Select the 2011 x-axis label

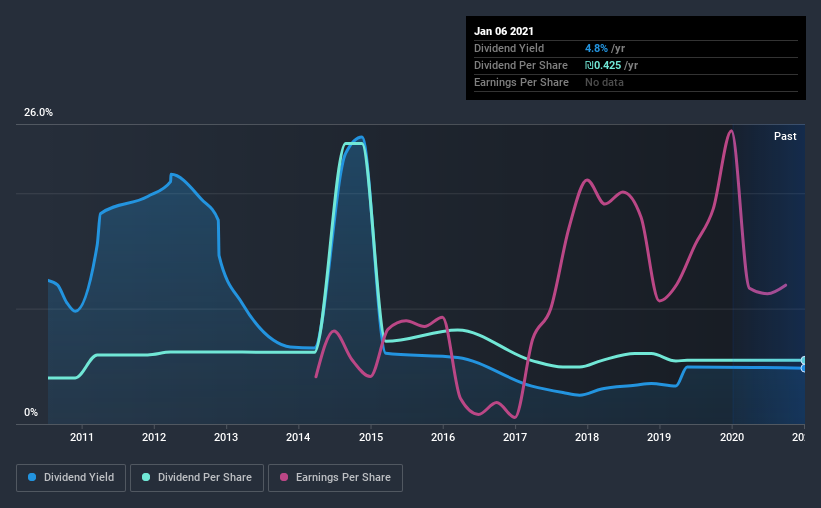click(x=82, y=437)
